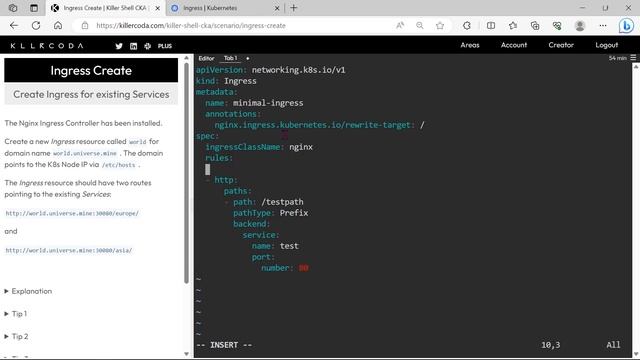Open the PLUS link

[165, 46]
